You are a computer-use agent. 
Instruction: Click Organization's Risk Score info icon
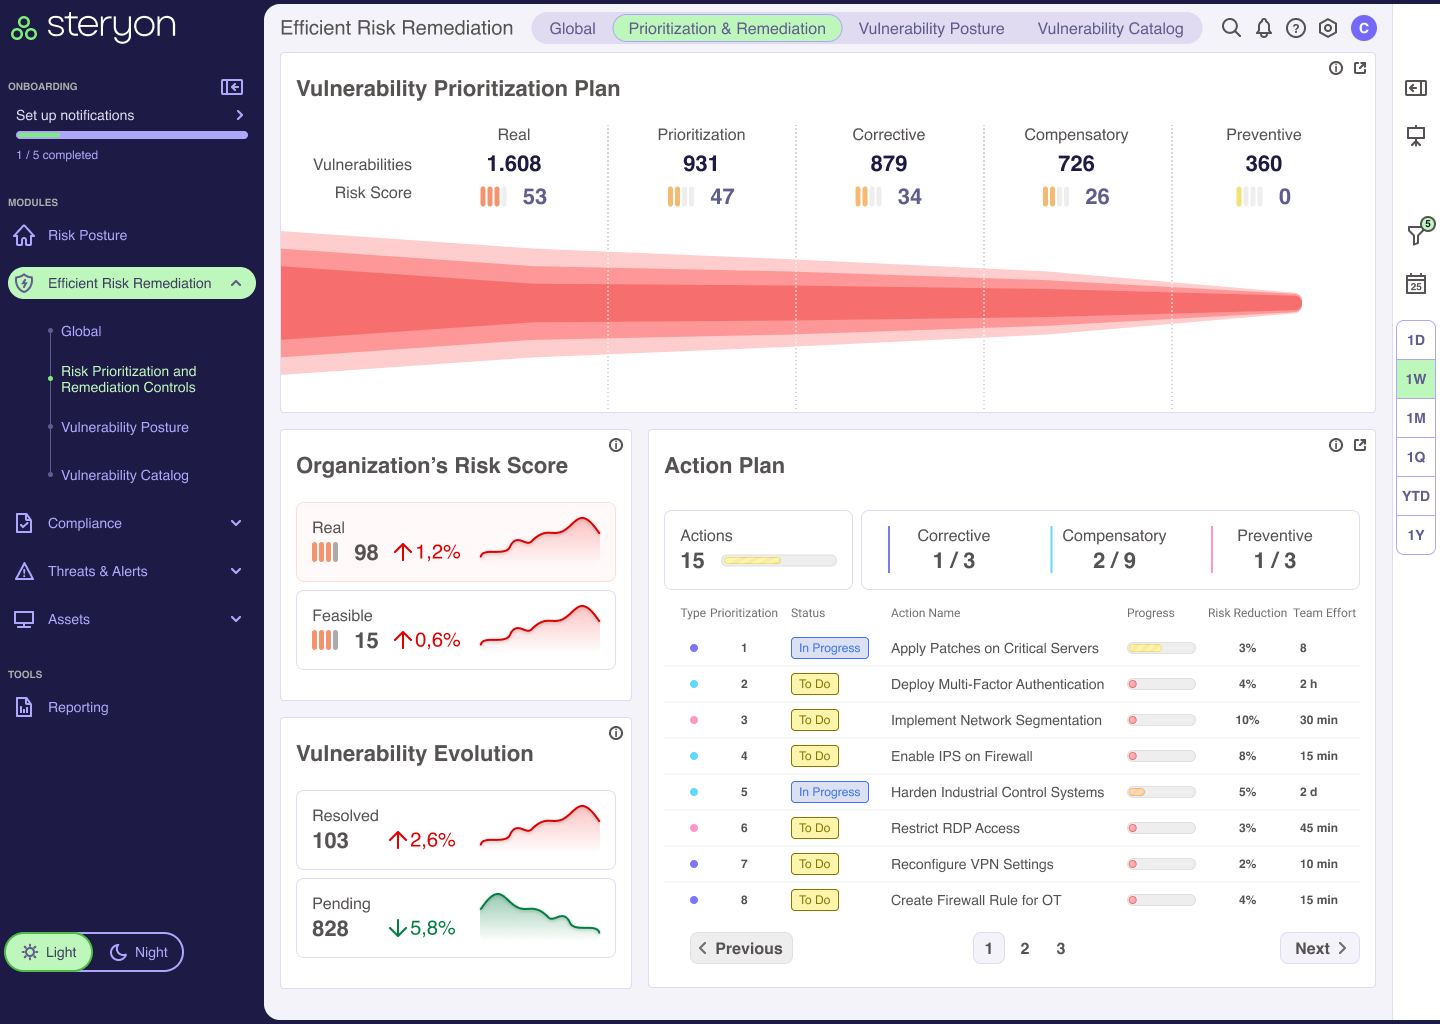(616, 445)
